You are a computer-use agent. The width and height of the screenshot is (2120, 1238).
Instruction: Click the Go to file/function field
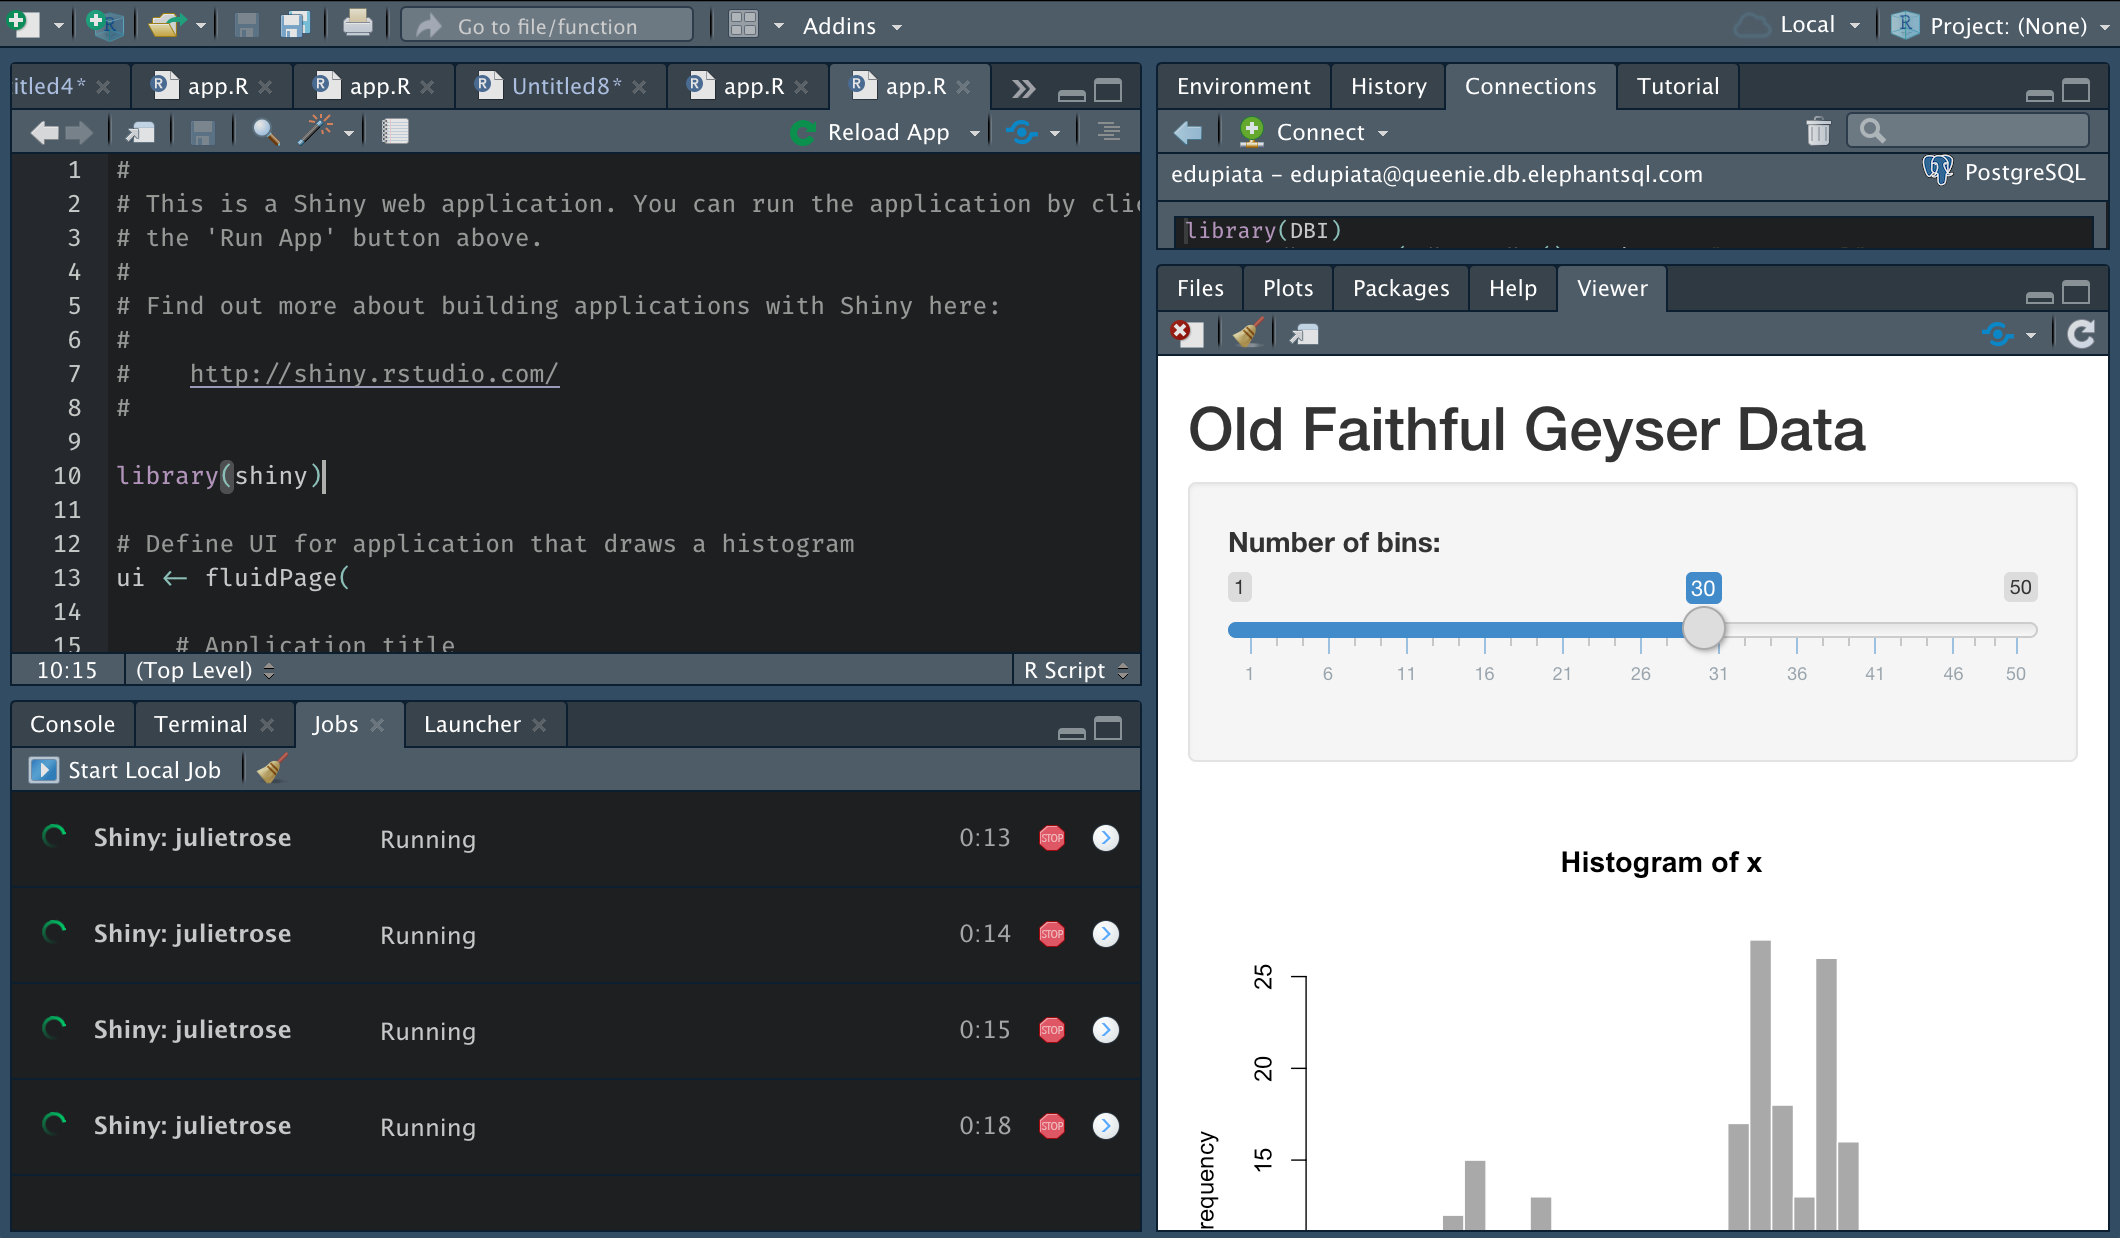point(548,26)
